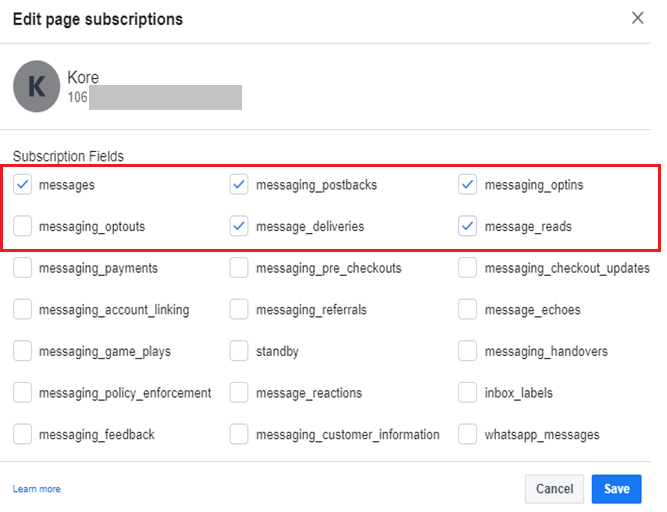Turn off the message_reads checkbox
Image resolution: width=667 pixels, height=512 pixels.
pos(468,227)
